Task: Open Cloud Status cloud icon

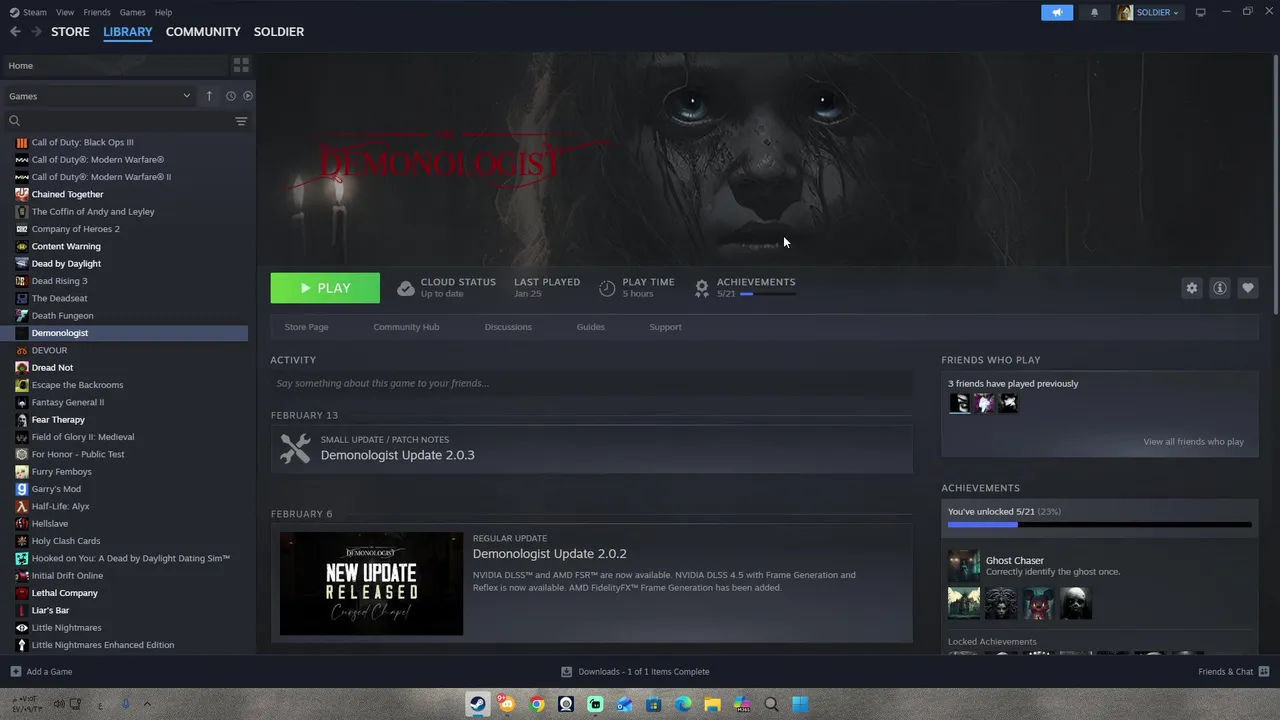Action: tap(405, 288)
